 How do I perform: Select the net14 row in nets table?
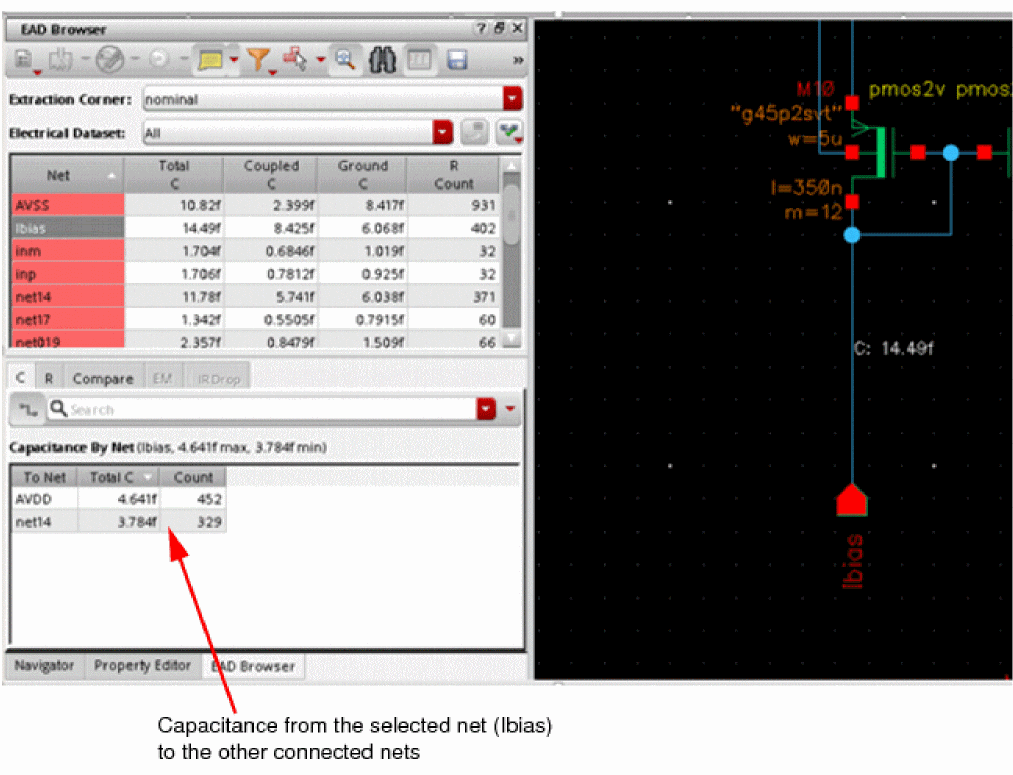click(67, 296)
